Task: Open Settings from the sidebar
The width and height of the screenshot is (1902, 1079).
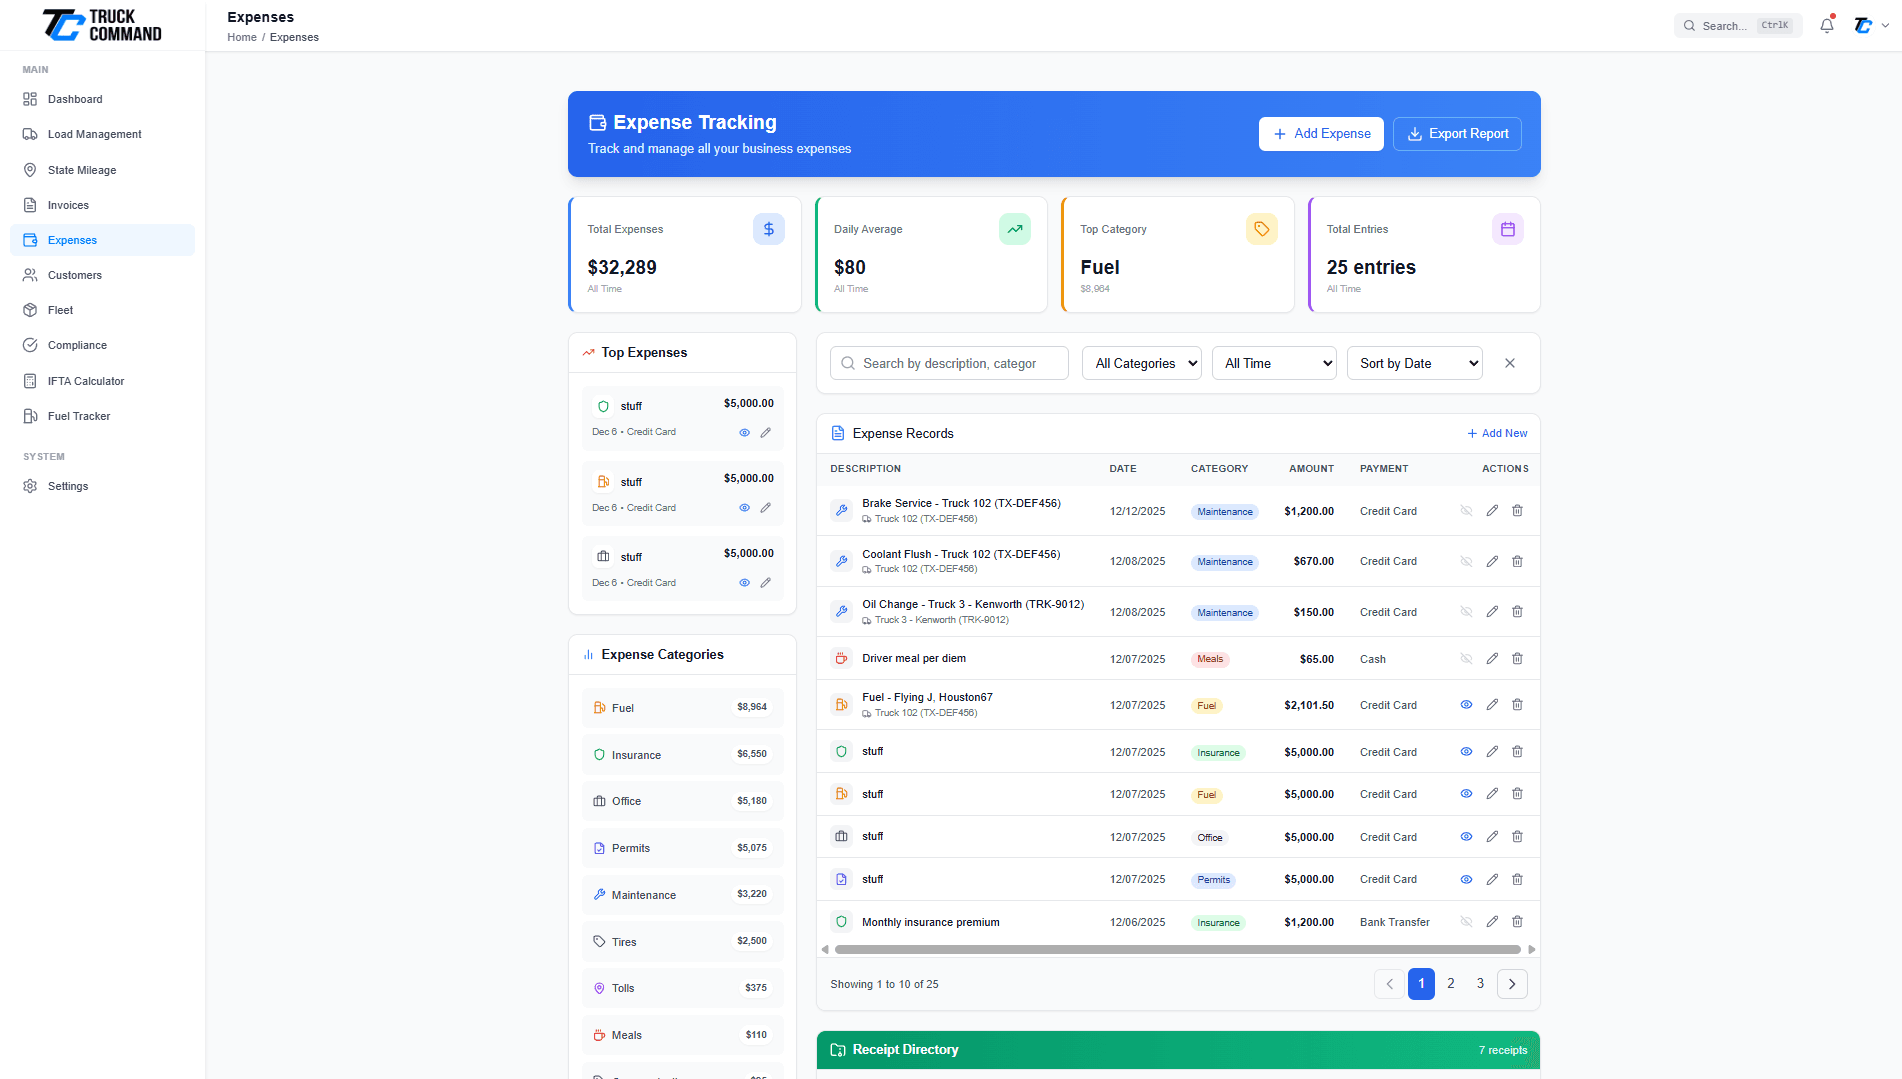Action: click(68, 486)
